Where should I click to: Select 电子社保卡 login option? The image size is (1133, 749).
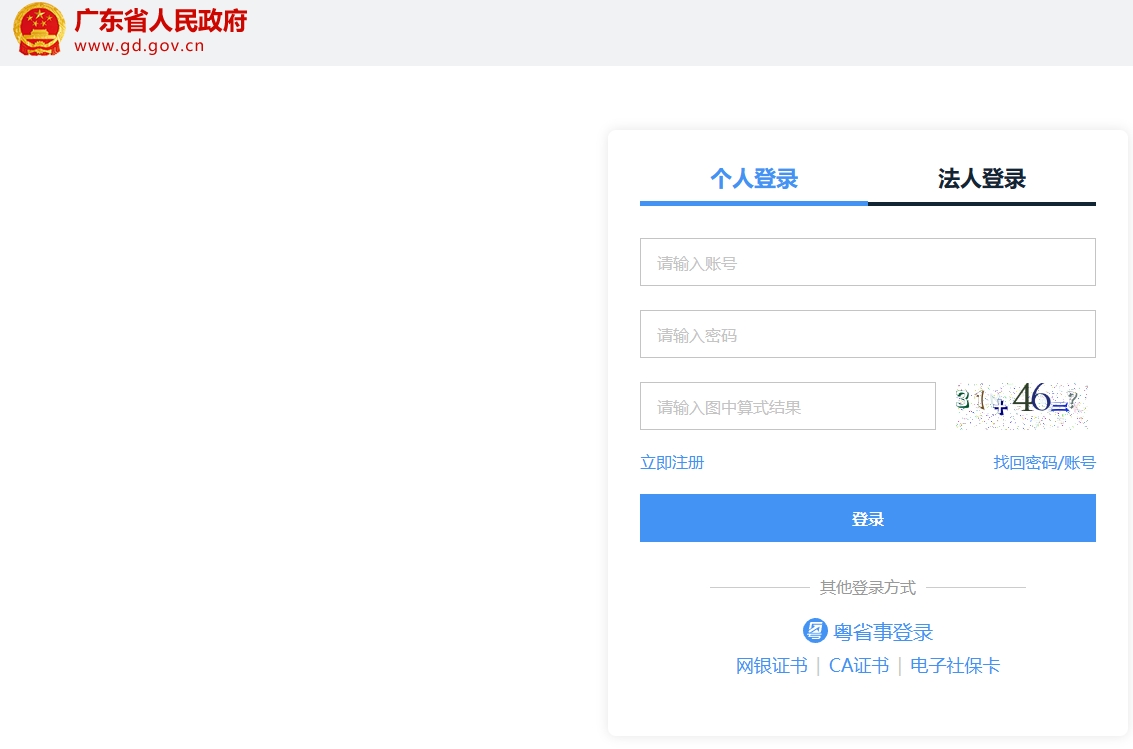tap(955, 665)
